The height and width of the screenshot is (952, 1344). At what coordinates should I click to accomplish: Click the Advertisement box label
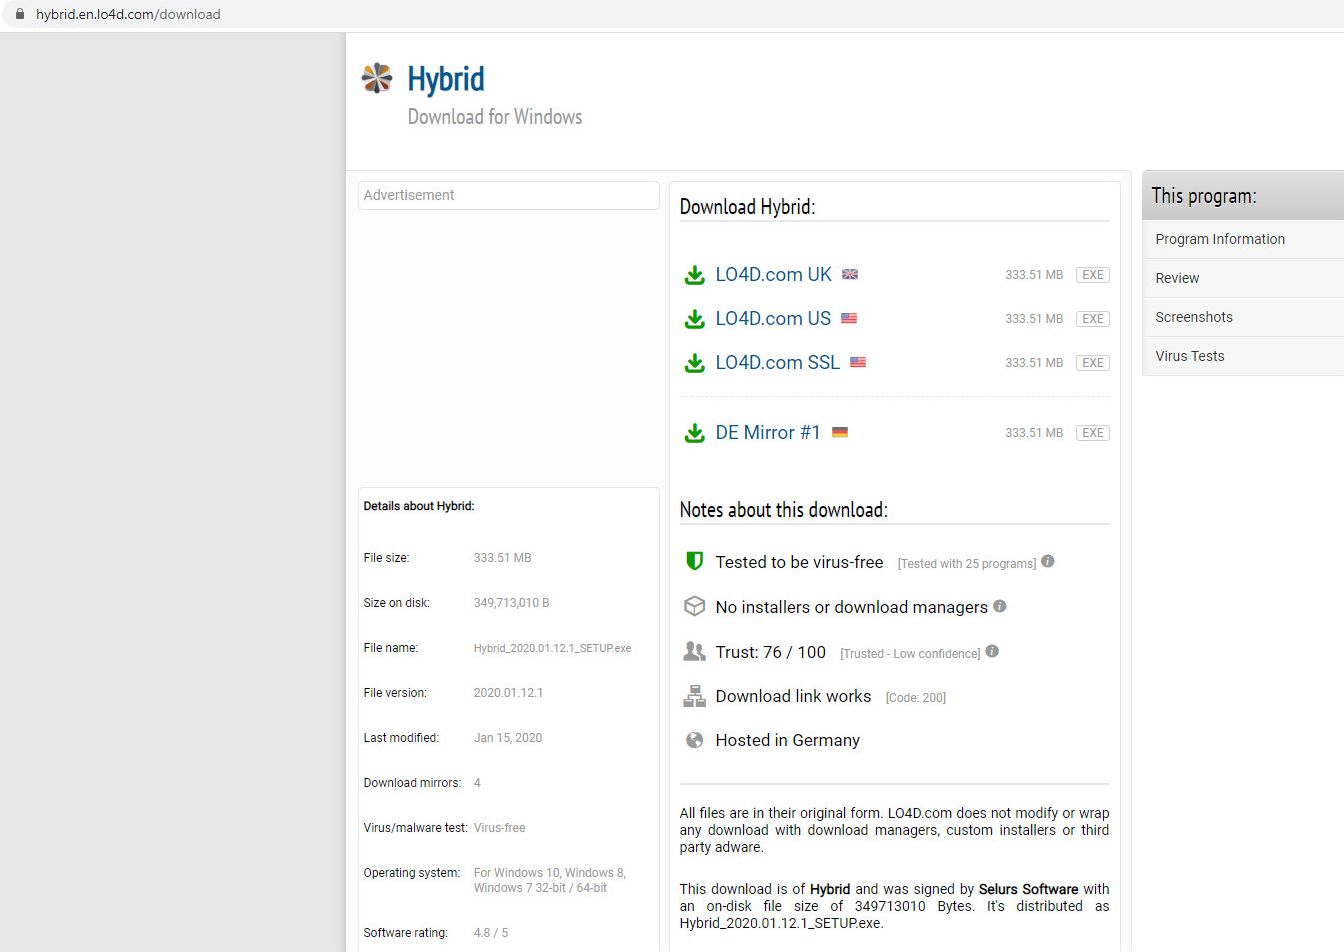point(409,195)
